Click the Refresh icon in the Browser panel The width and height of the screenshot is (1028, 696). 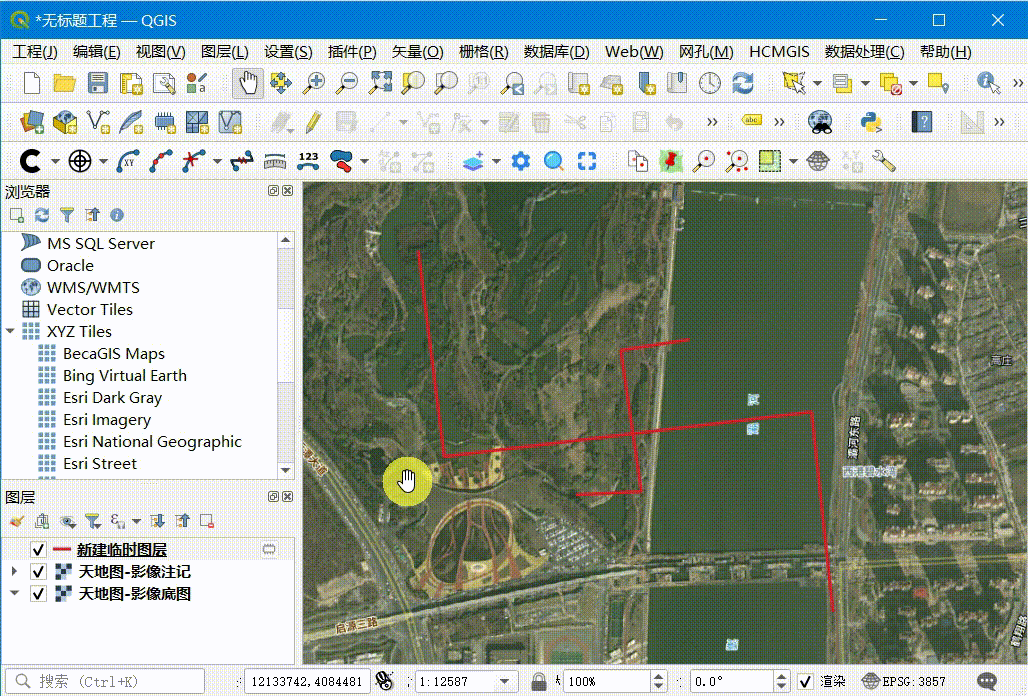point(42,215)
